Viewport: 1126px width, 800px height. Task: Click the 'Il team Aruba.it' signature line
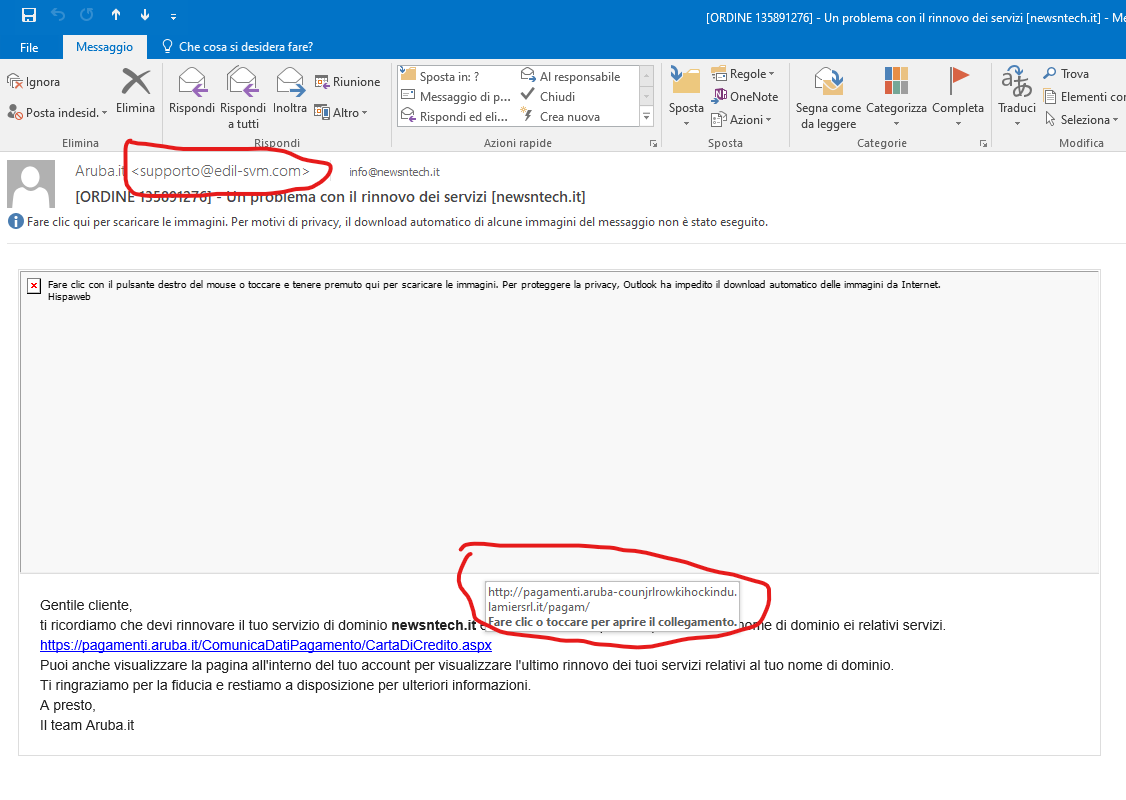87,725
